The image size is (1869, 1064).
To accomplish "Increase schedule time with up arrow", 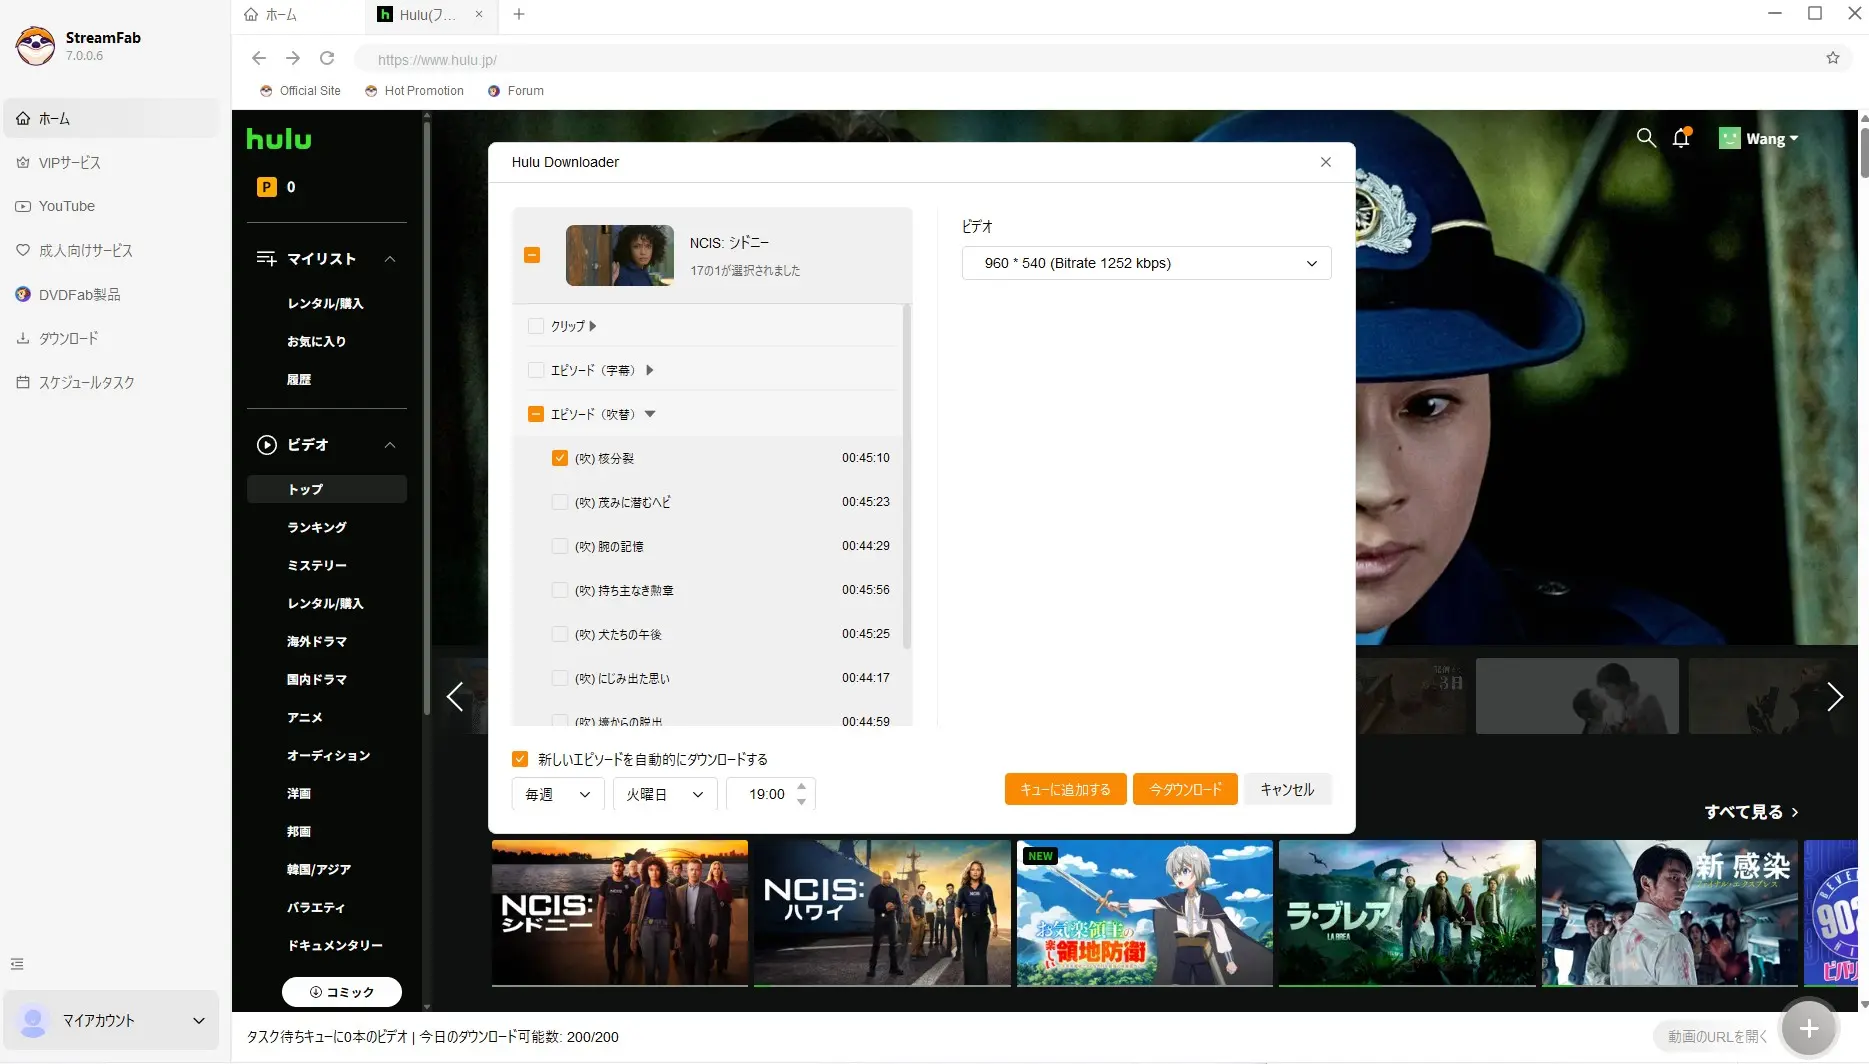I will click(x=801, y=786).
